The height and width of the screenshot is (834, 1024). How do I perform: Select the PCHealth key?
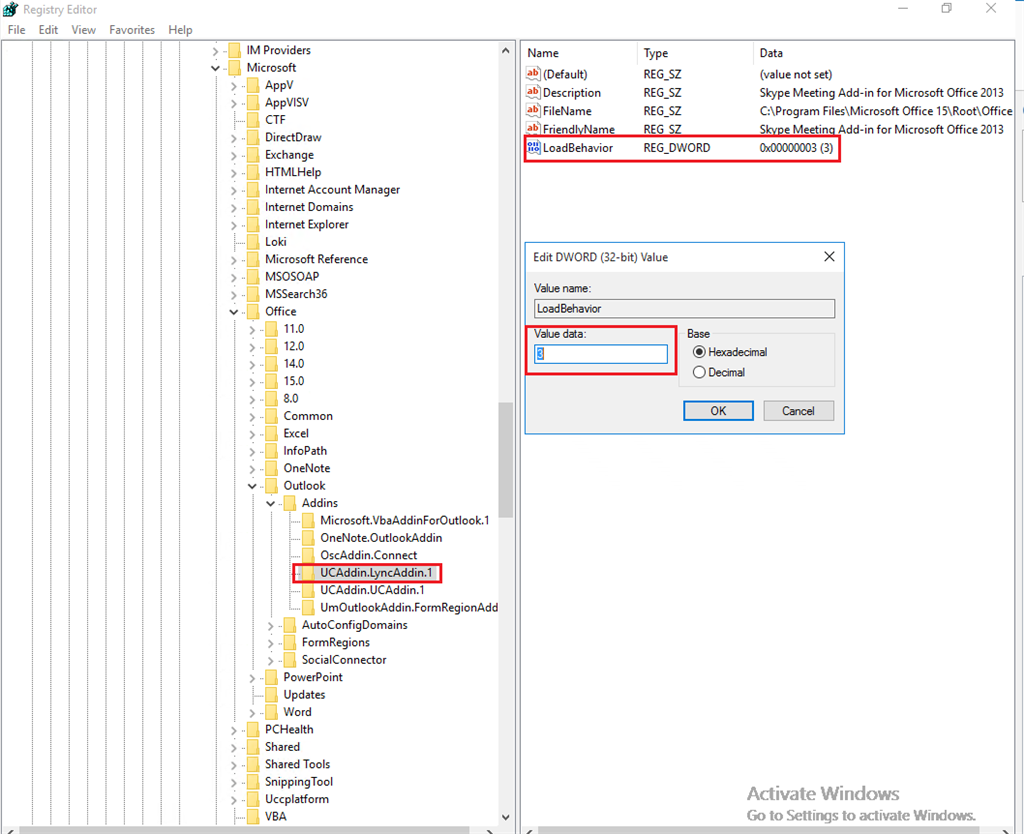click(289, 730)
